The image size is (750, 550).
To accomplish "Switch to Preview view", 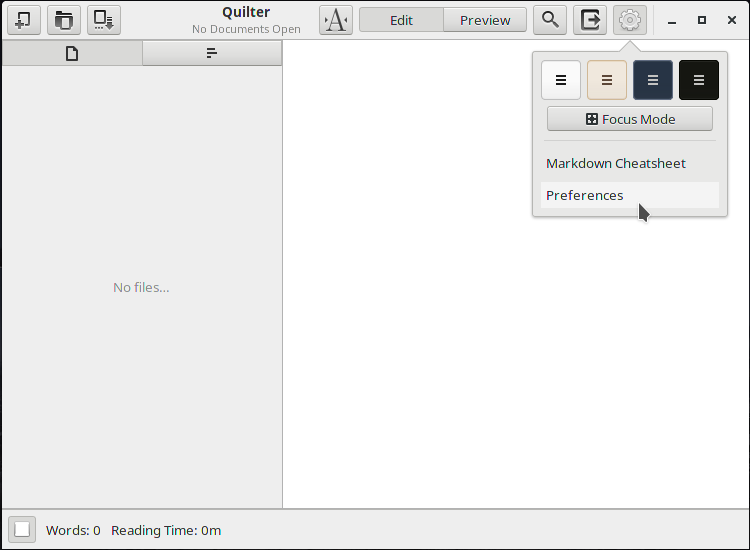I will pyautogui.click(x=485, y=20).
